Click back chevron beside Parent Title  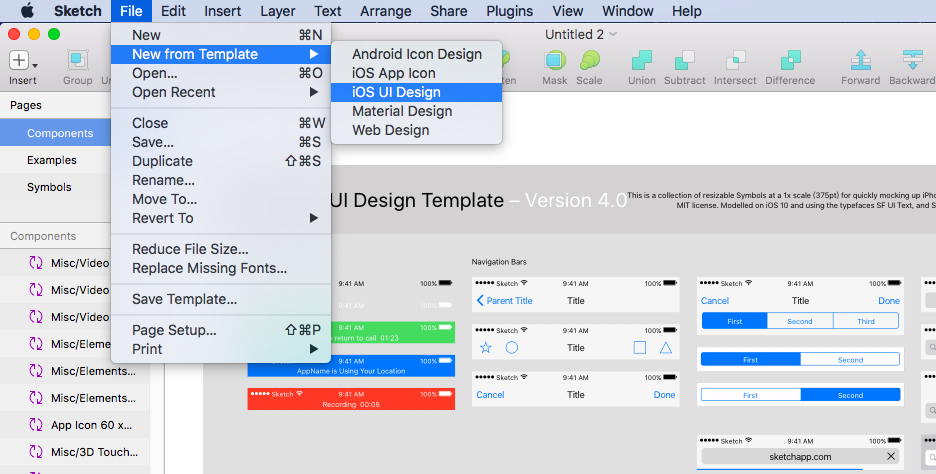(480, 300)
